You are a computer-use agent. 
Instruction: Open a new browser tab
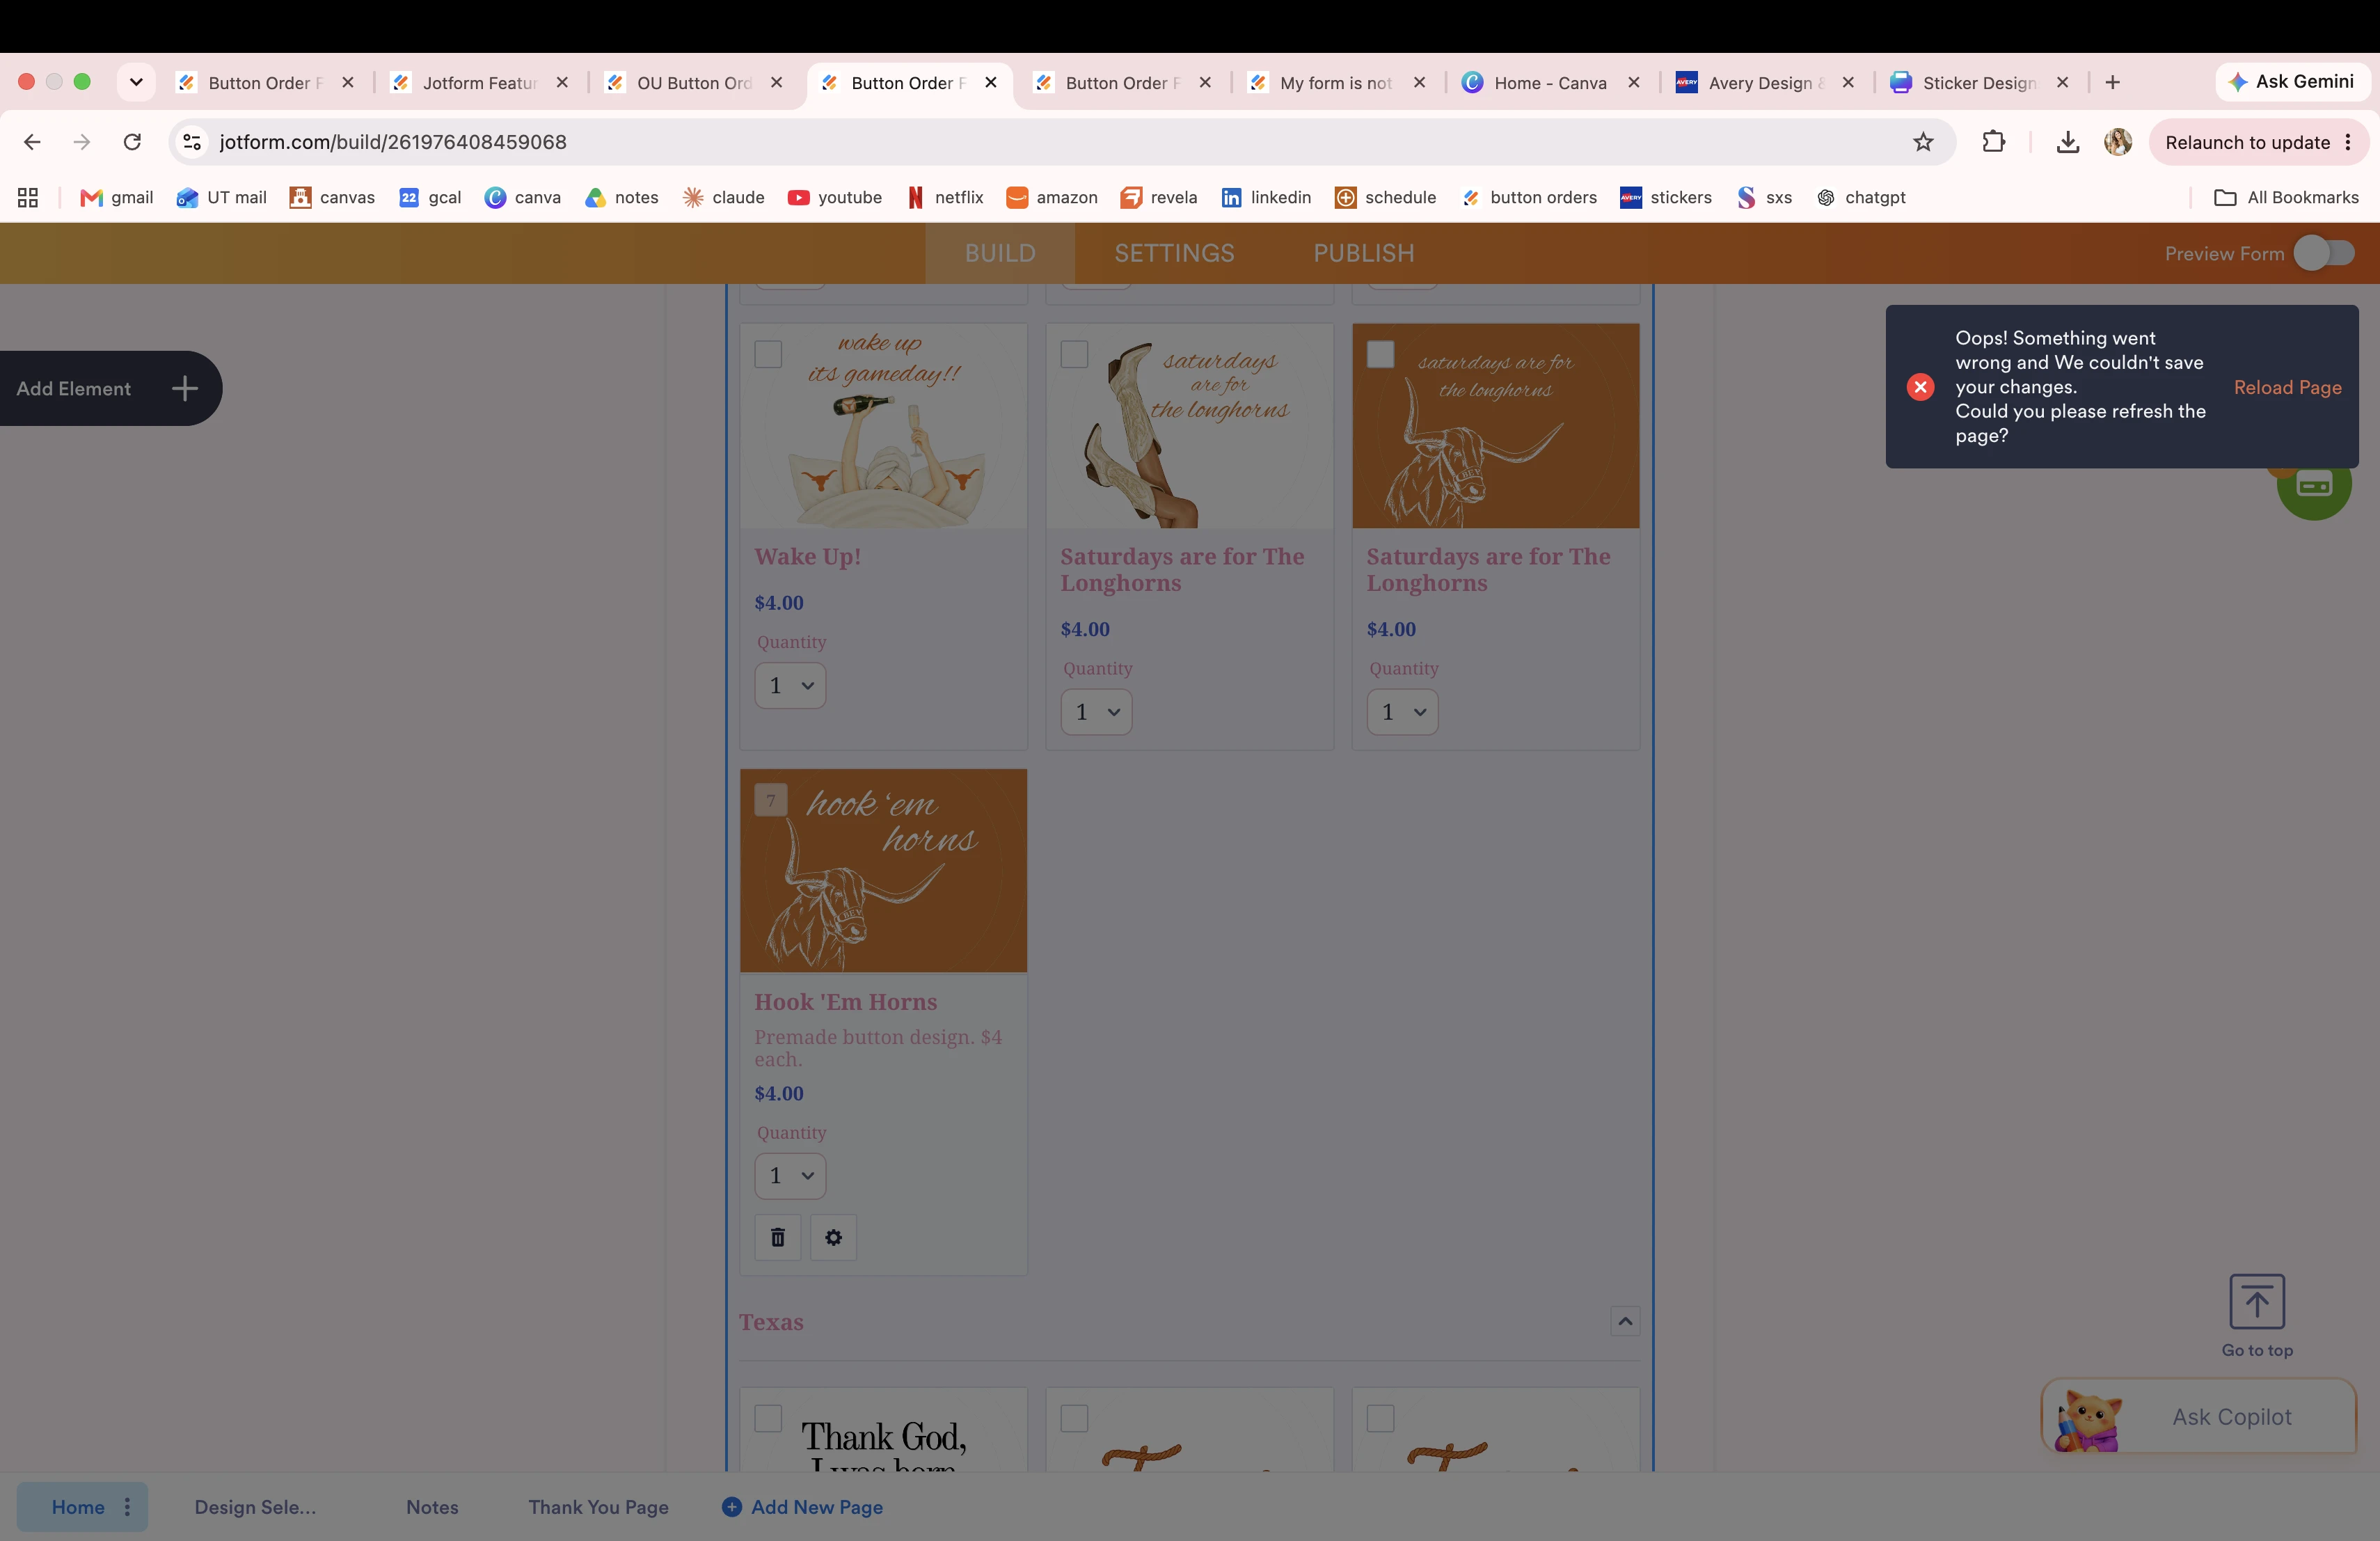(x=2112, y=83)
